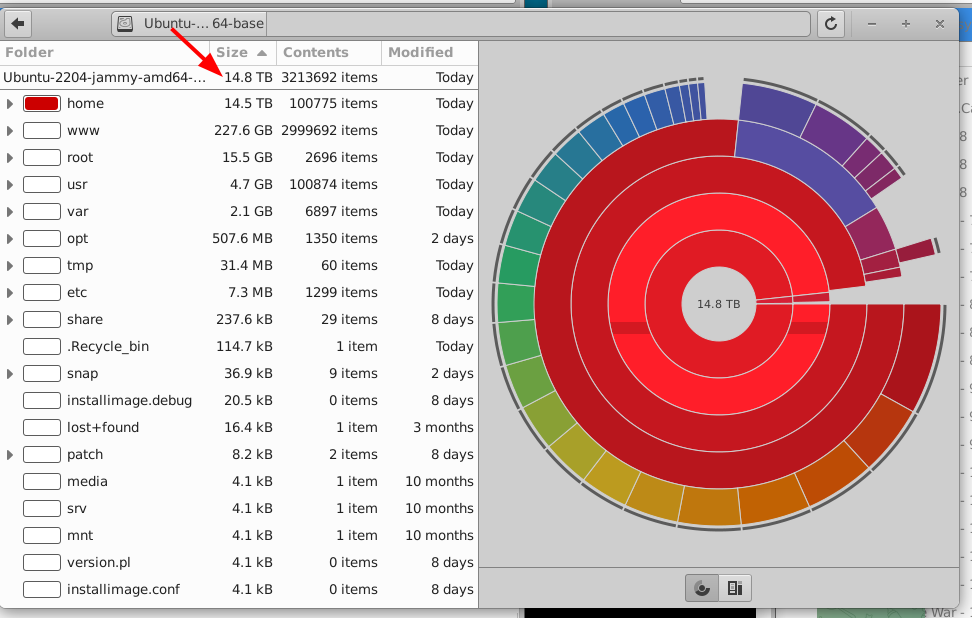This screenshot has height=618, width=972.
Task: Minimize the disk analyzer window
Action: 873,23
